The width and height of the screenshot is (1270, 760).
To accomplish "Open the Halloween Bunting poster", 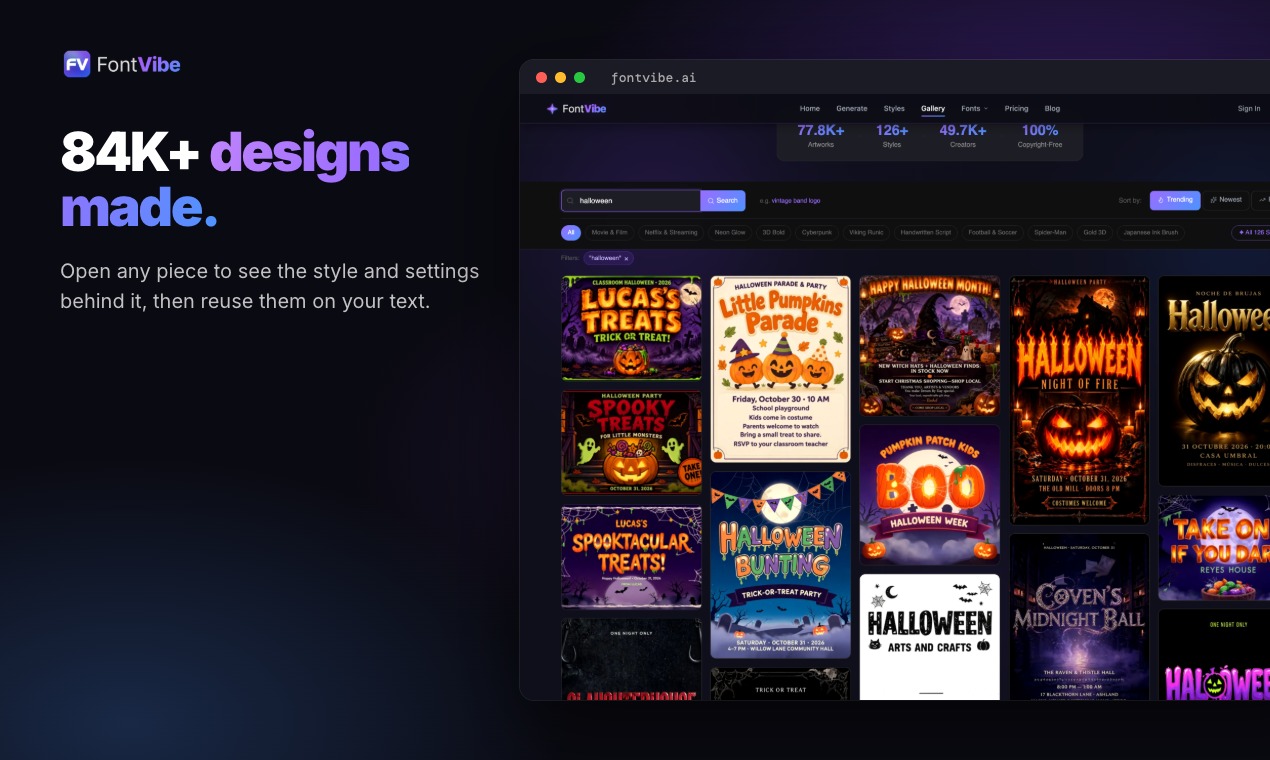I will tap(780, 565).
